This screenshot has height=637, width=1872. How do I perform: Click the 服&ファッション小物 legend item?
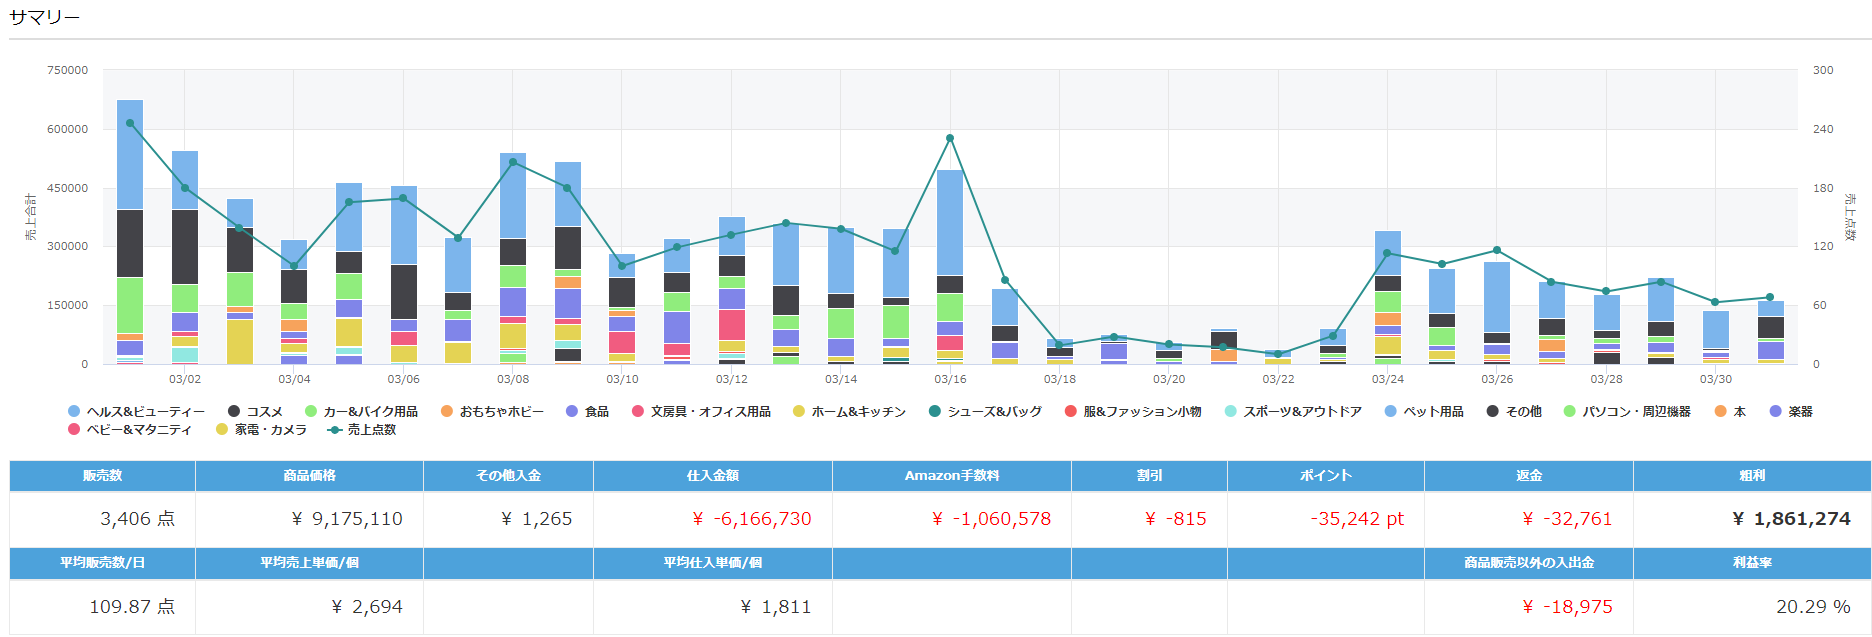pyautogui.click(x=1134, y=412)
